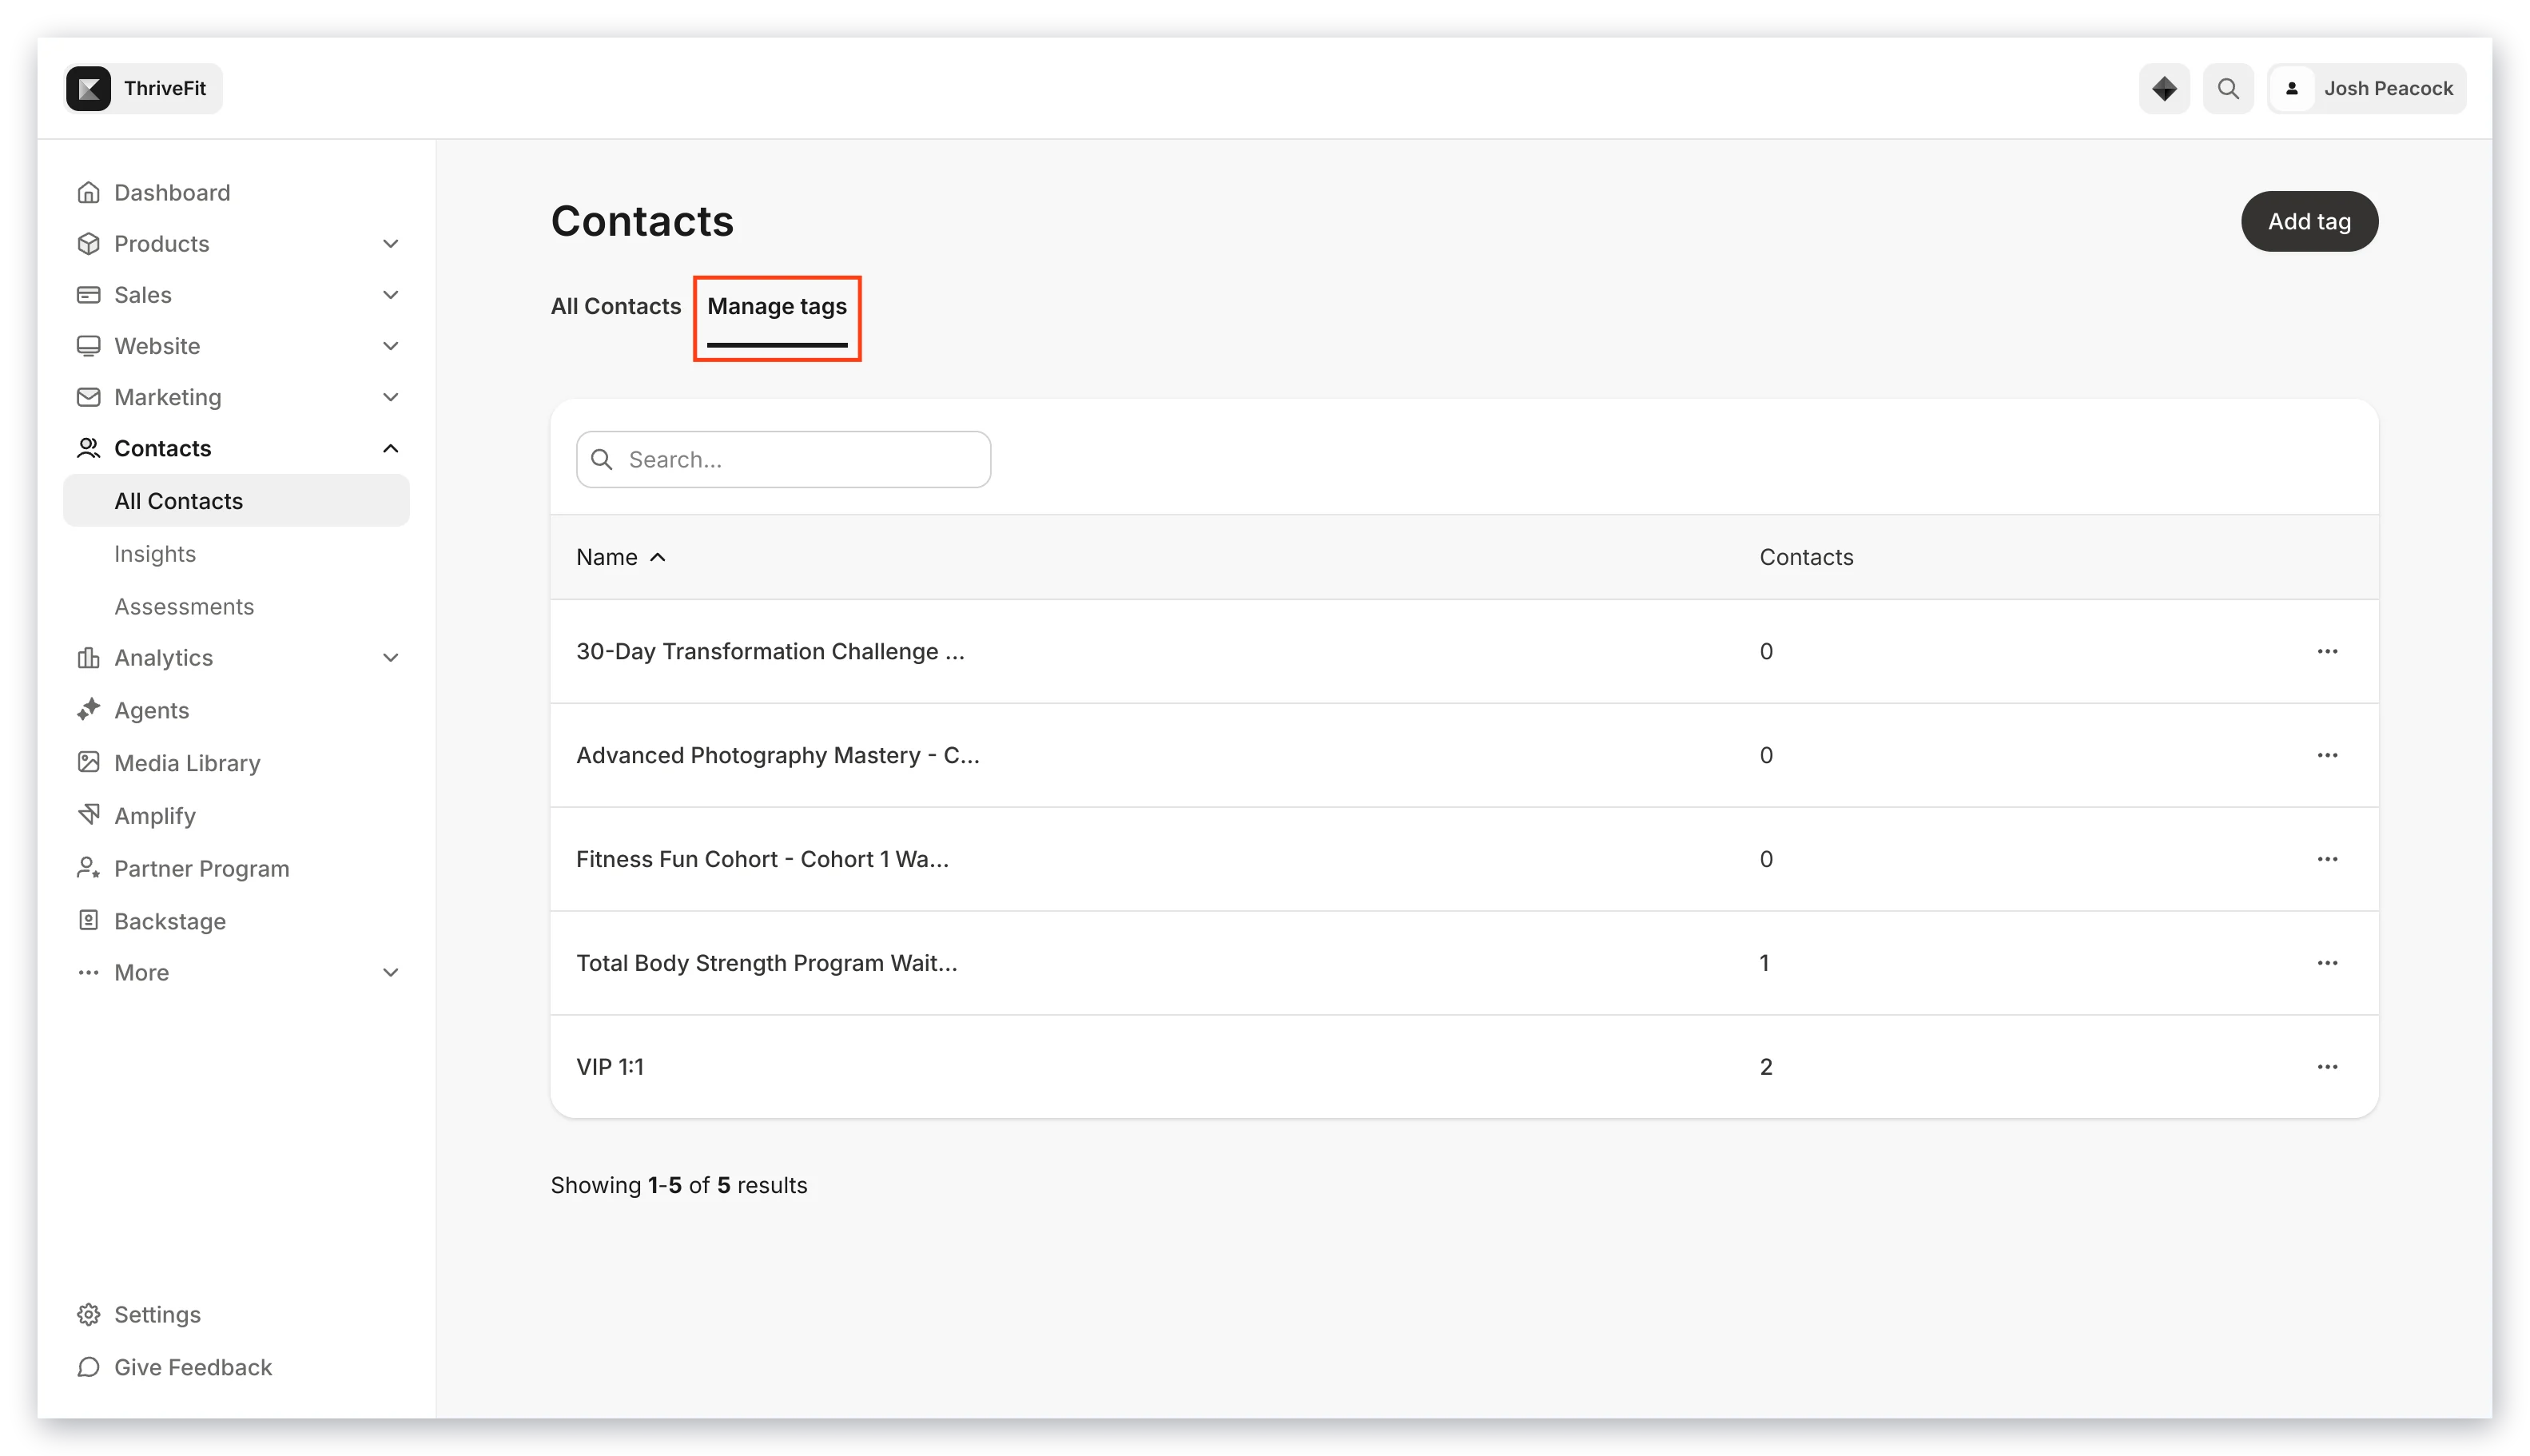Viewport: 2530px width, 1456px height.
Task: Click the contact count 2 for VIP 1:1
Action: (1766, 1067)
